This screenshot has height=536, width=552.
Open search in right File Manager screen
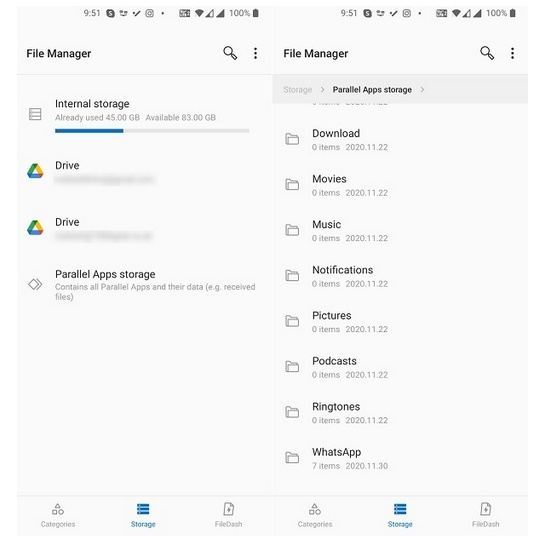487,53
